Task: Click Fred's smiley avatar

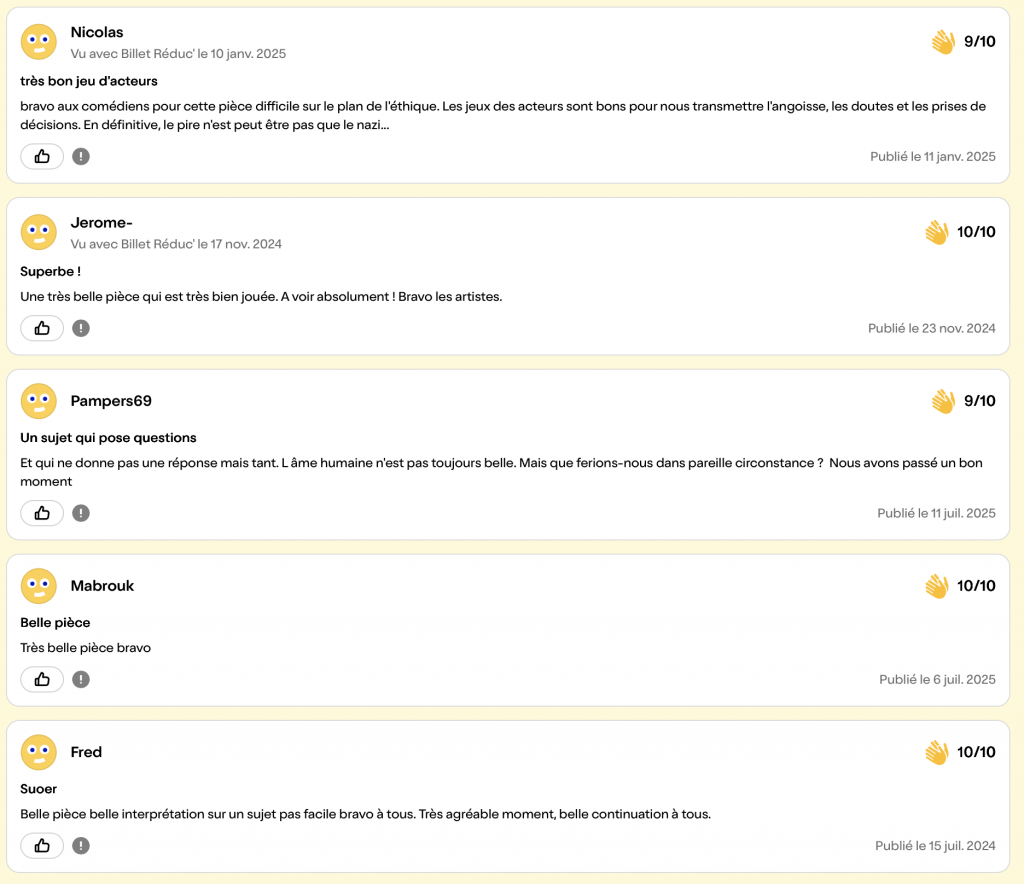Action: click(39, 752)
